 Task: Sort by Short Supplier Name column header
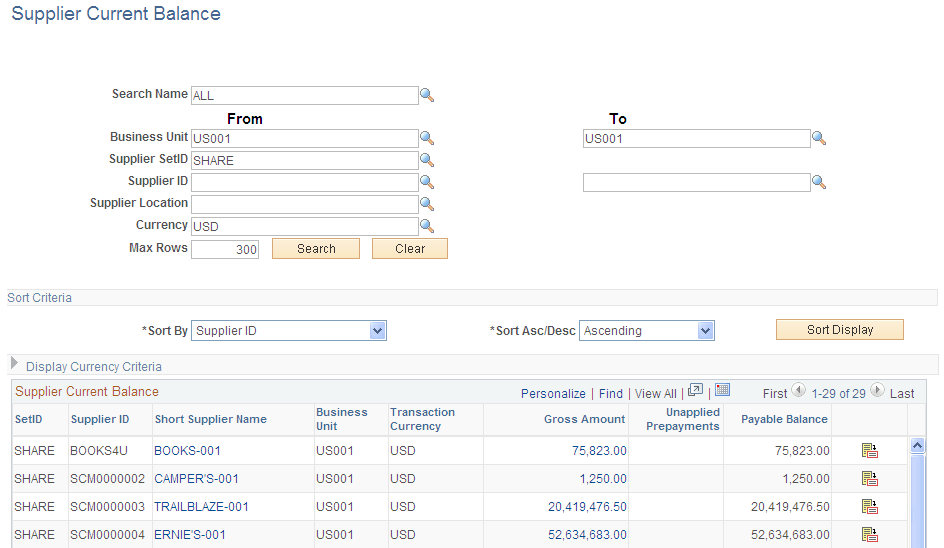tap(211, 419)
